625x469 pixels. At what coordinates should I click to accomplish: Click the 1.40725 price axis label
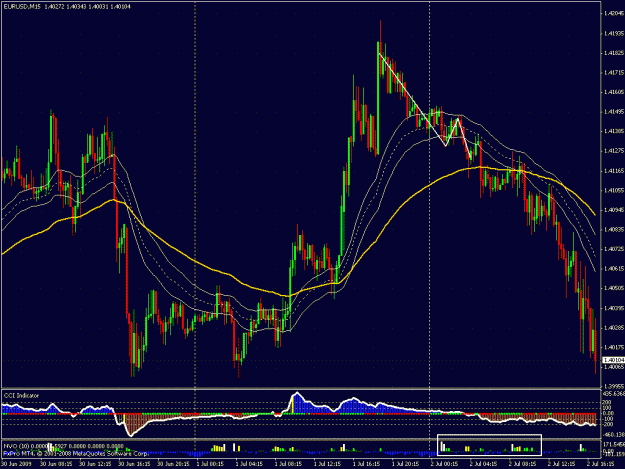click(x=614, y=249)
